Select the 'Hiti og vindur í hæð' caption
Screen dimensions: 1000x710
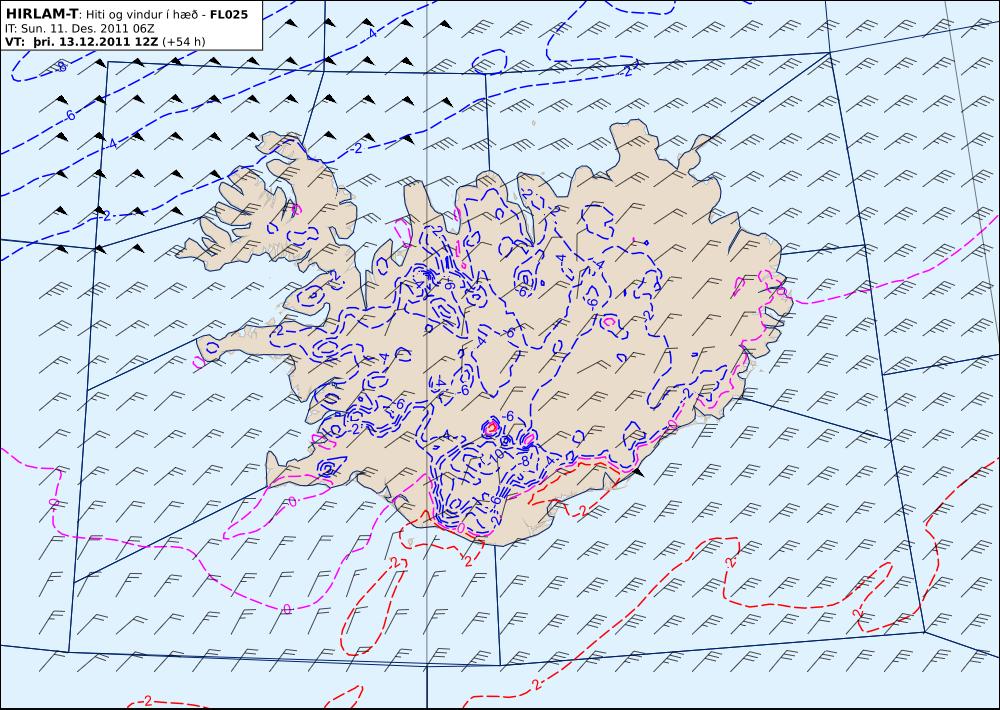click(x=143, y=14)
